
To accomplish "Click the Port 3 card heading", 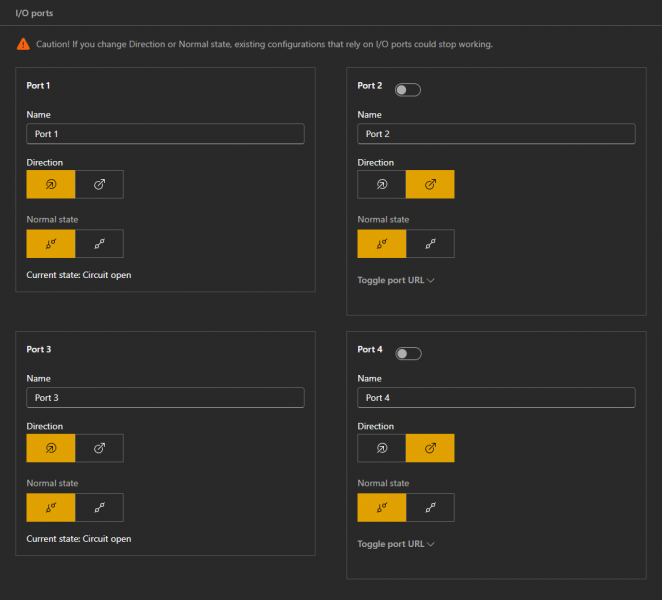I will [39, 349].
